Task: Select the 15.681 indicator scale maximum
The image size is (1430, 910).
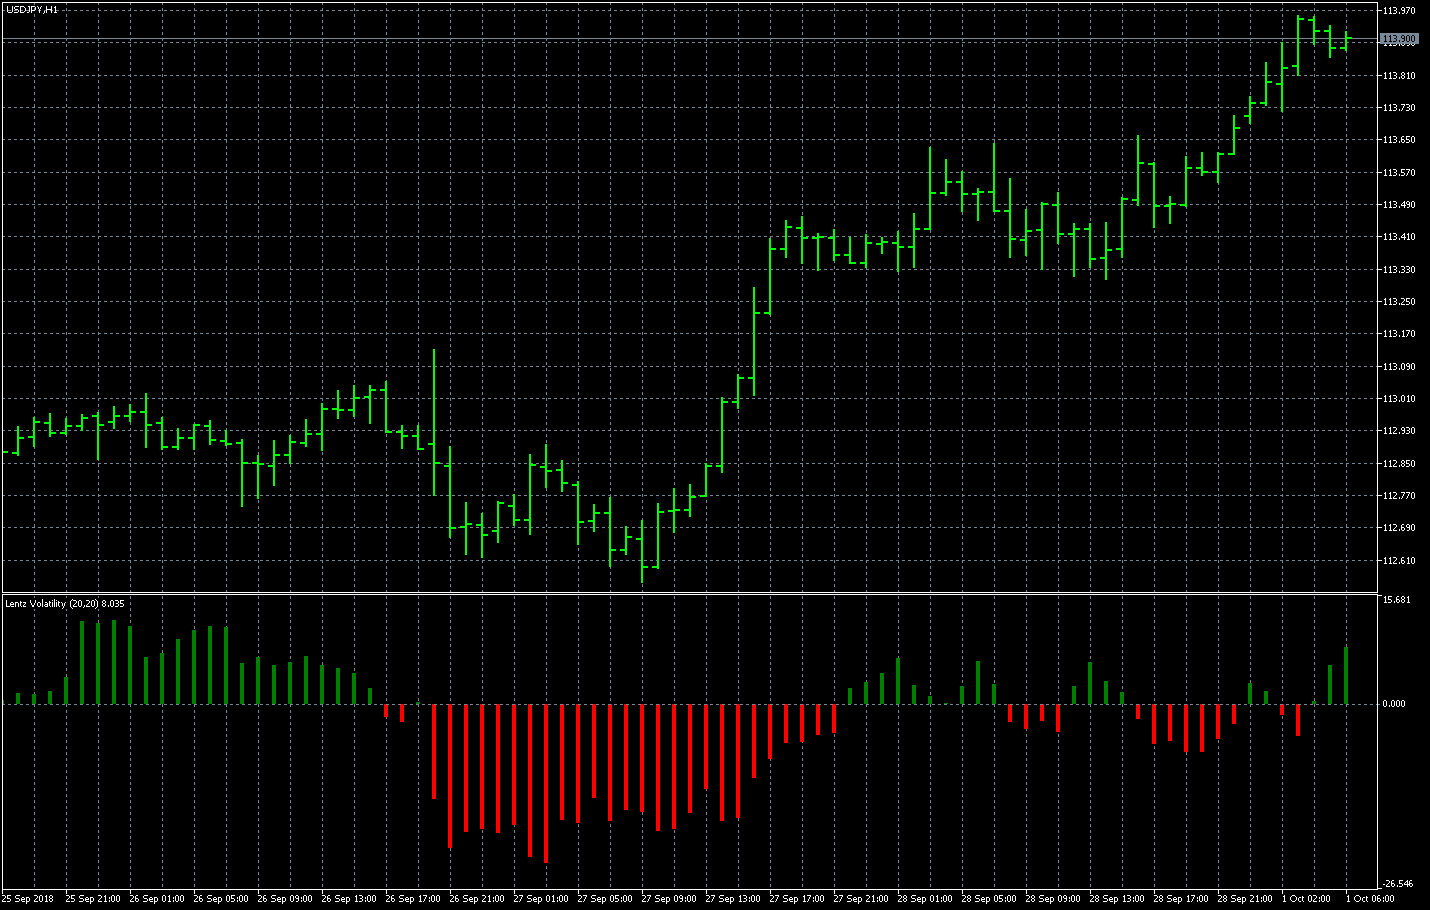Action: 1396,600
